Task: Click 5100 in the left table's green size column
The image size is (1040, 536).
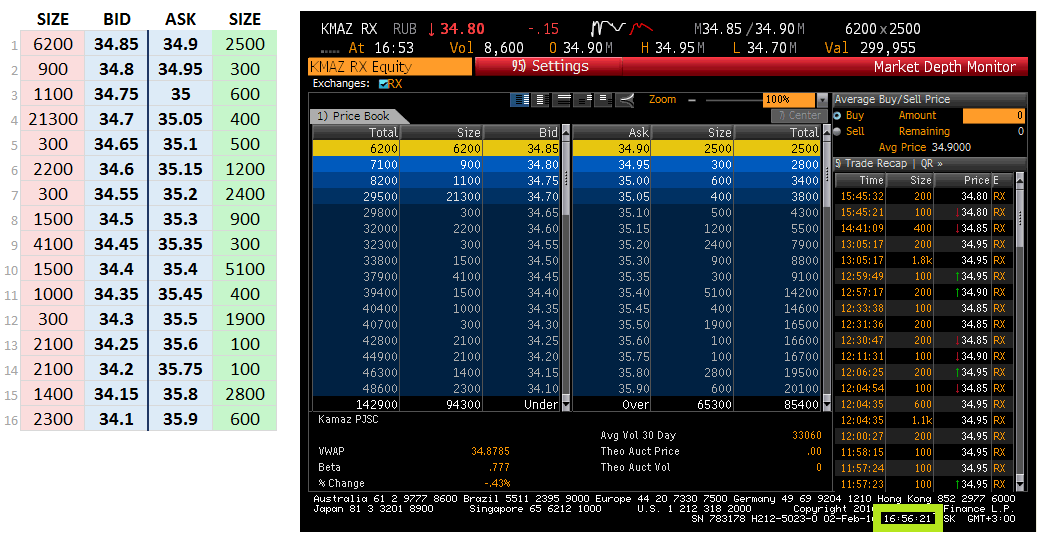Action: click(x=244, y=269)
